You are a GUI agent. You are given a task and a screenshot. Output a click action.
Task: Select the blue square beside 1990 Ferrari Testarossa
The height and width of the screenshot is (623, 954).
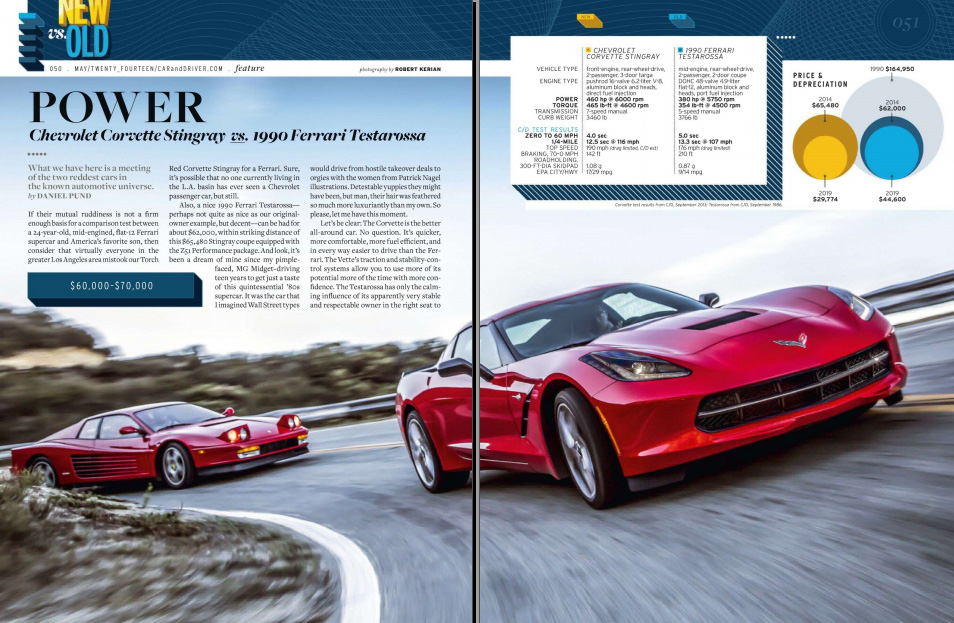(x=680, y=50)
